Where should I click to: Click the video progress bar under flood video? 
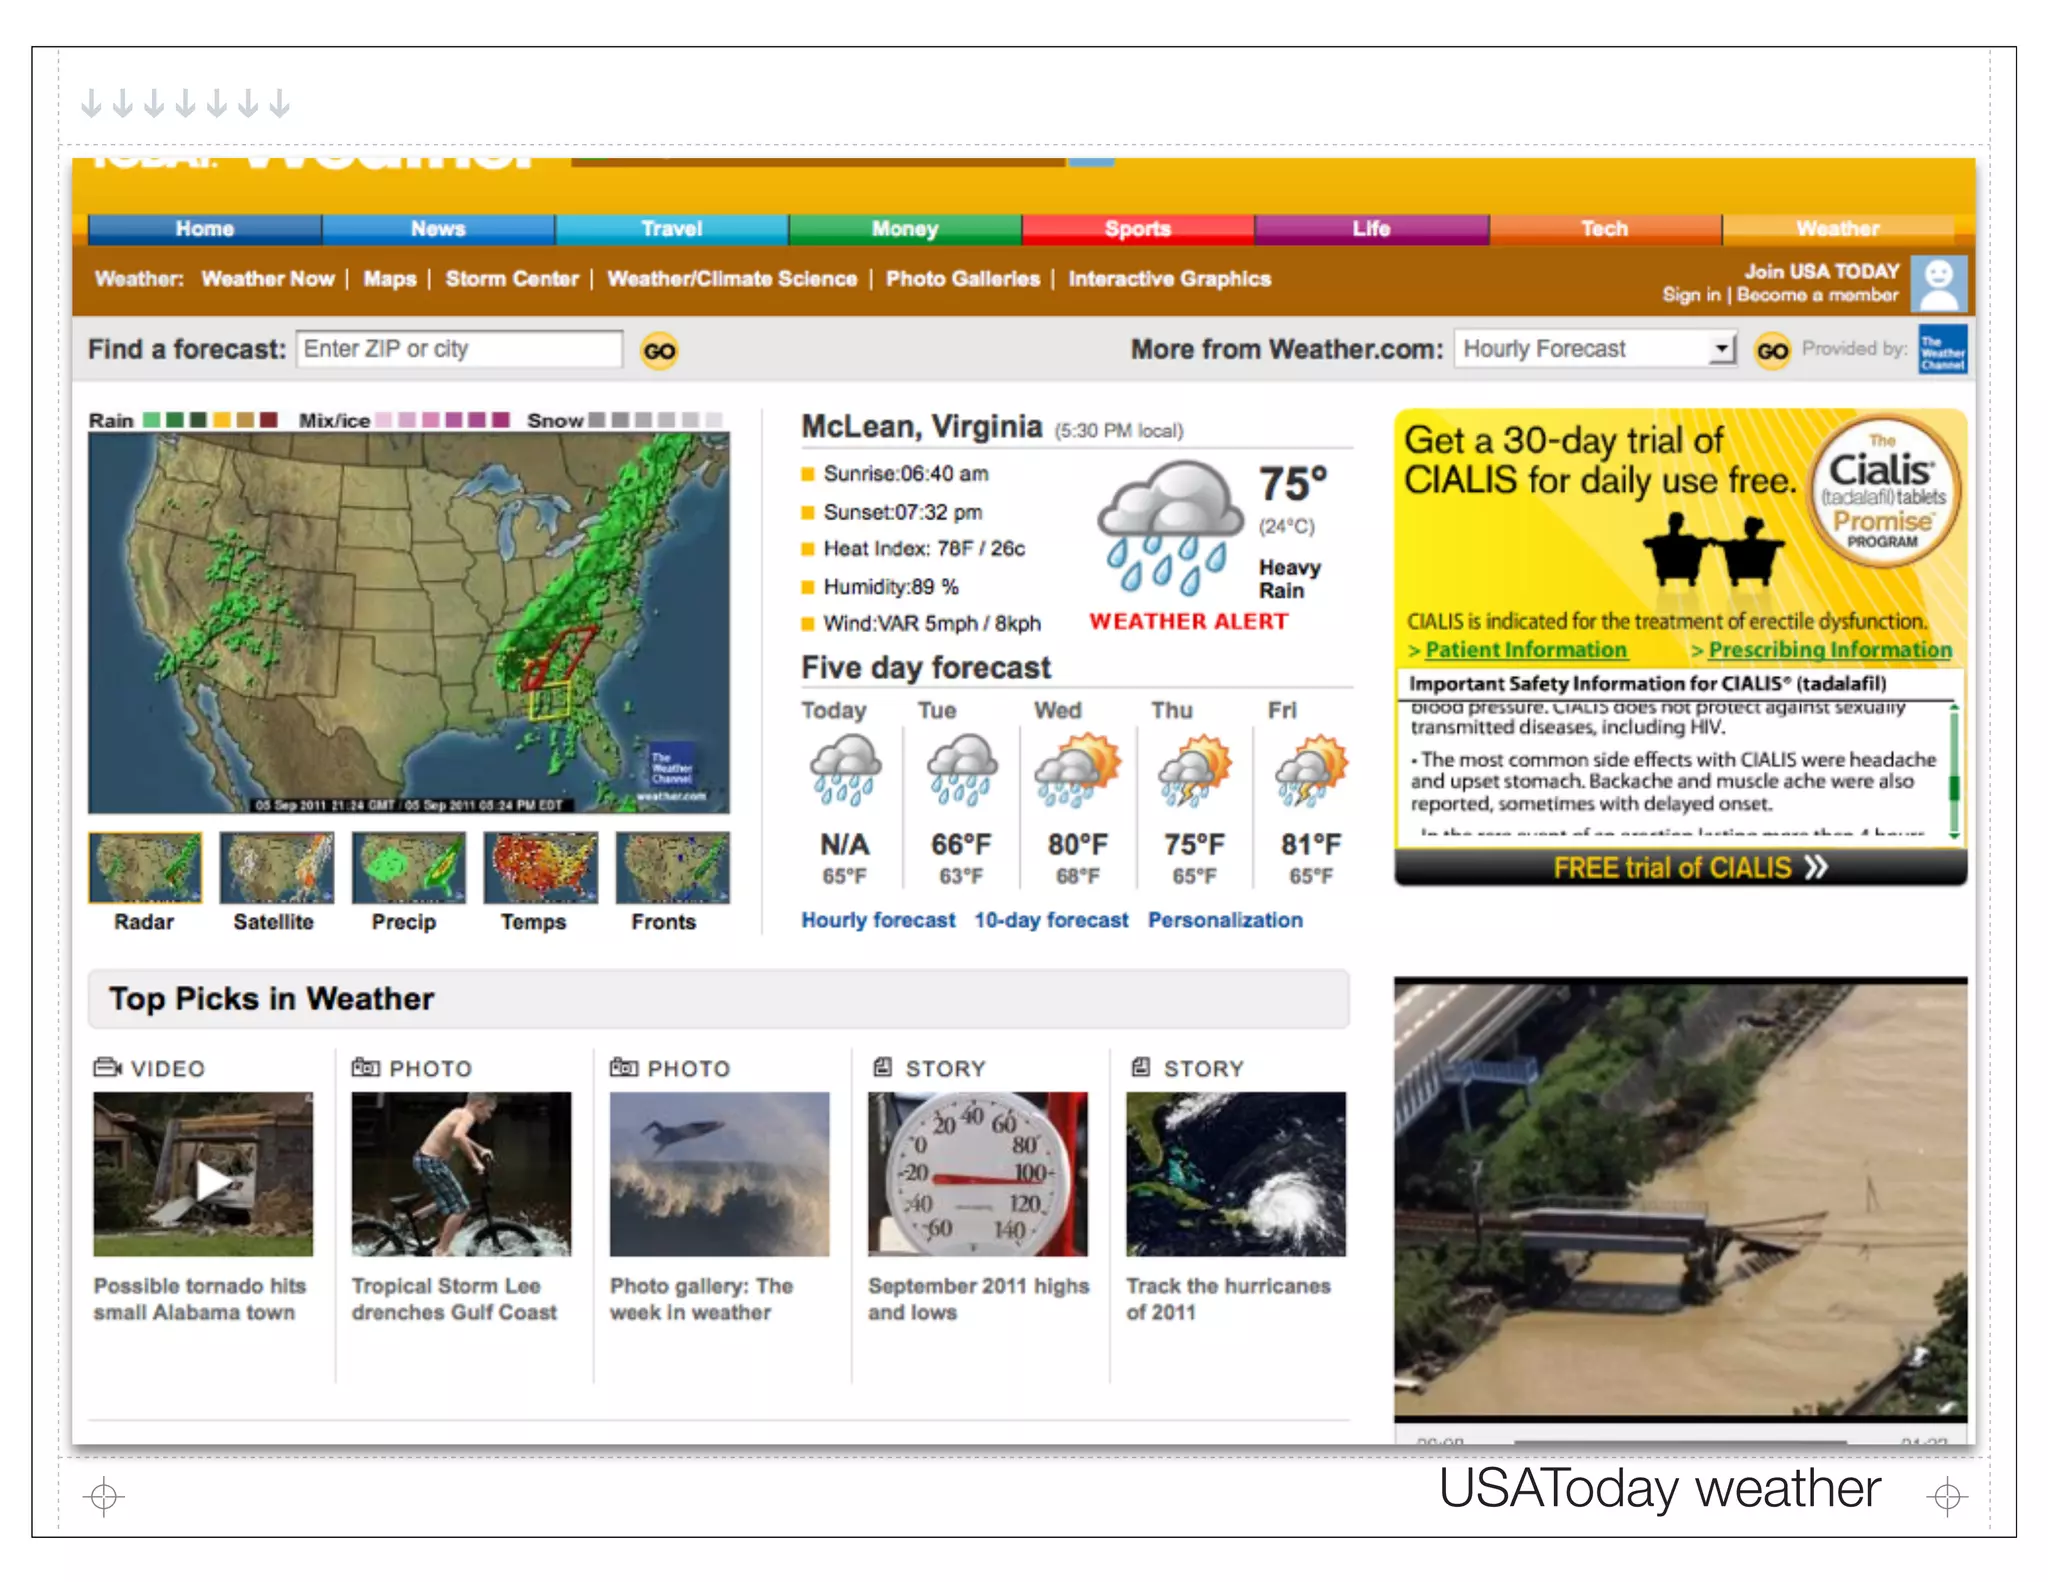[x=1680, y=1441]
